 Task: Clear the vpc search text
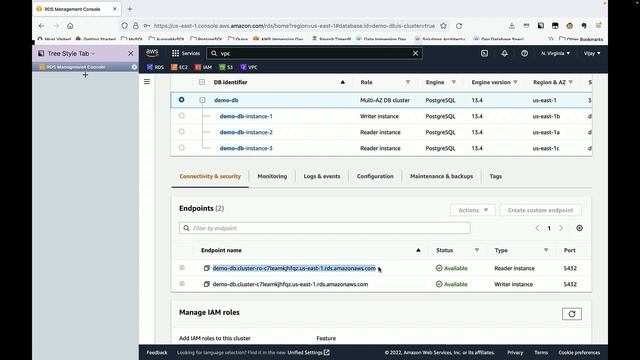point(415,53)
